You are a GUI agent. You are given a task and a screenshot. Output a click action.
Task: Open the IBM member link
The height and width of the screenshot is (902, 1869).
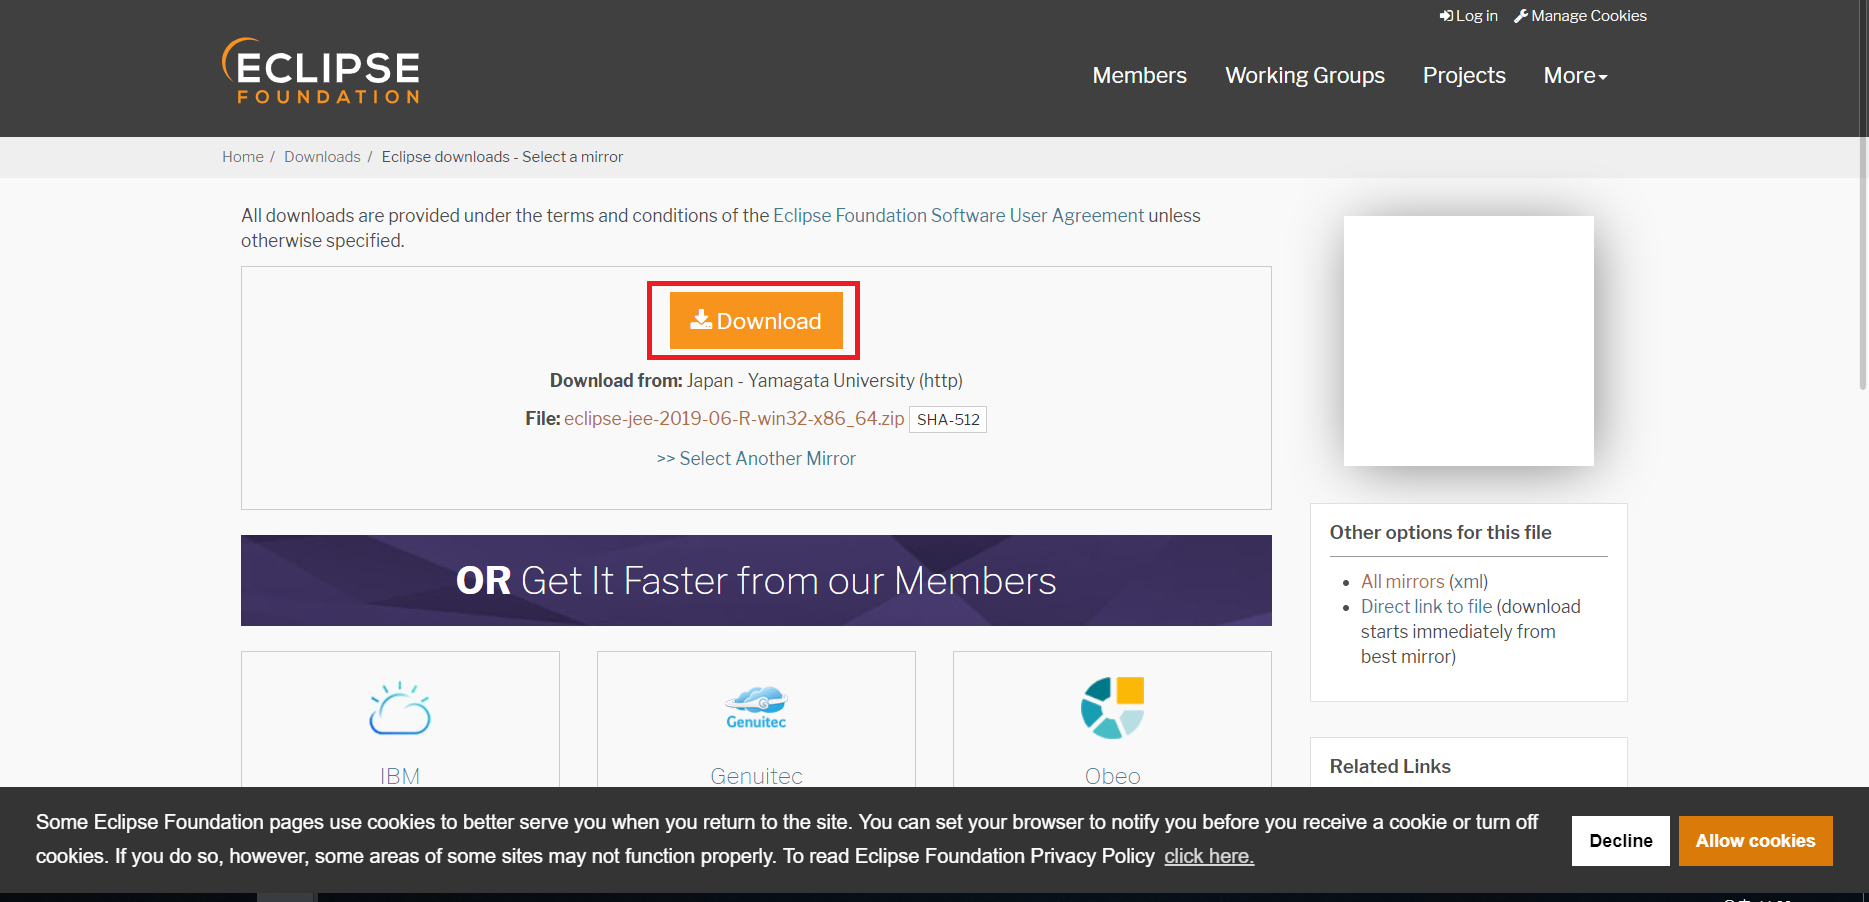[x=400, y=776]
